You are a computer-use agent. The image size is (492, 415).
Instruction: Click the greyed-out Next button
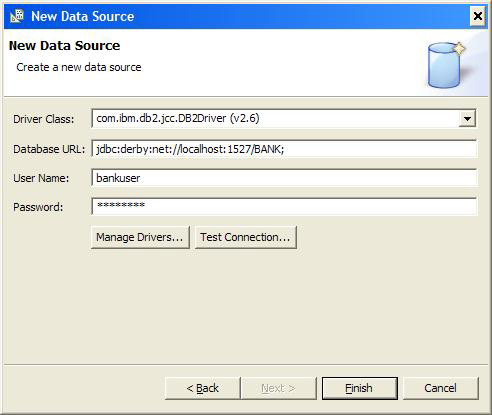(278, 388)
